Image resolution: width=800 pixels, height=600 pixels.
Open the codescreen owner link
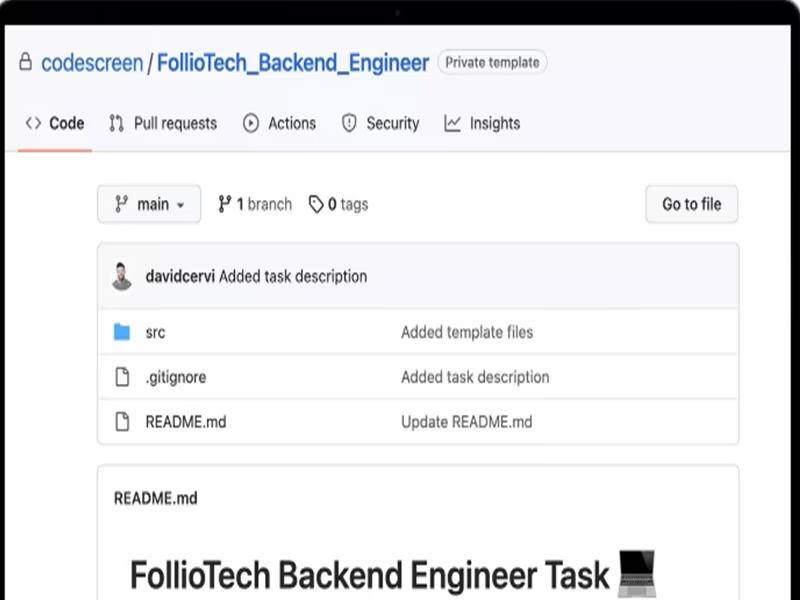(x=92, y=63)
